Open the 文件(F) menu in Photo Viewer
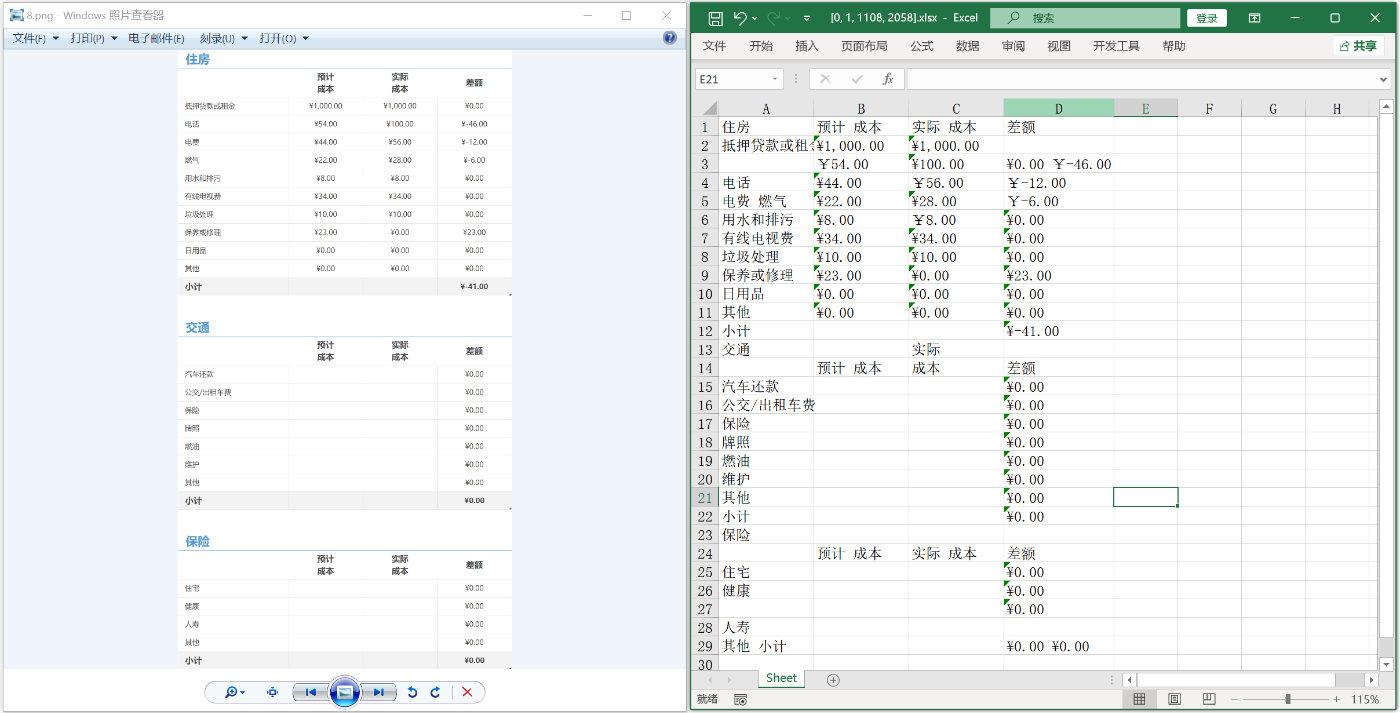Image resolution: width=1400 pixels, height=713 pixels. pyautogui.click(x=36, y=38)
